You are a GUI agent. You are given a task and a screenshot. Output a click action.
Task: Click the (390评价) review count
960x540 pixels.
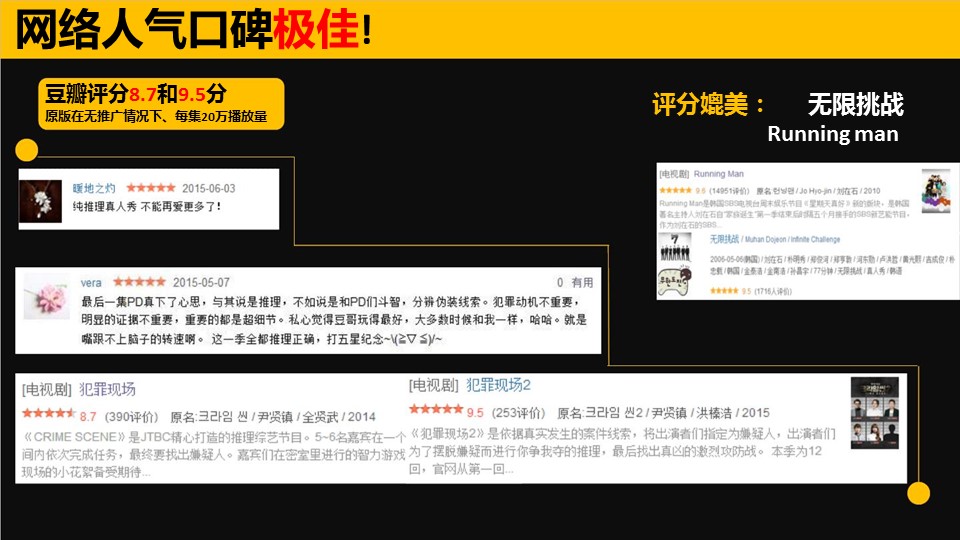pyautogui.click(x=131, y=417)
